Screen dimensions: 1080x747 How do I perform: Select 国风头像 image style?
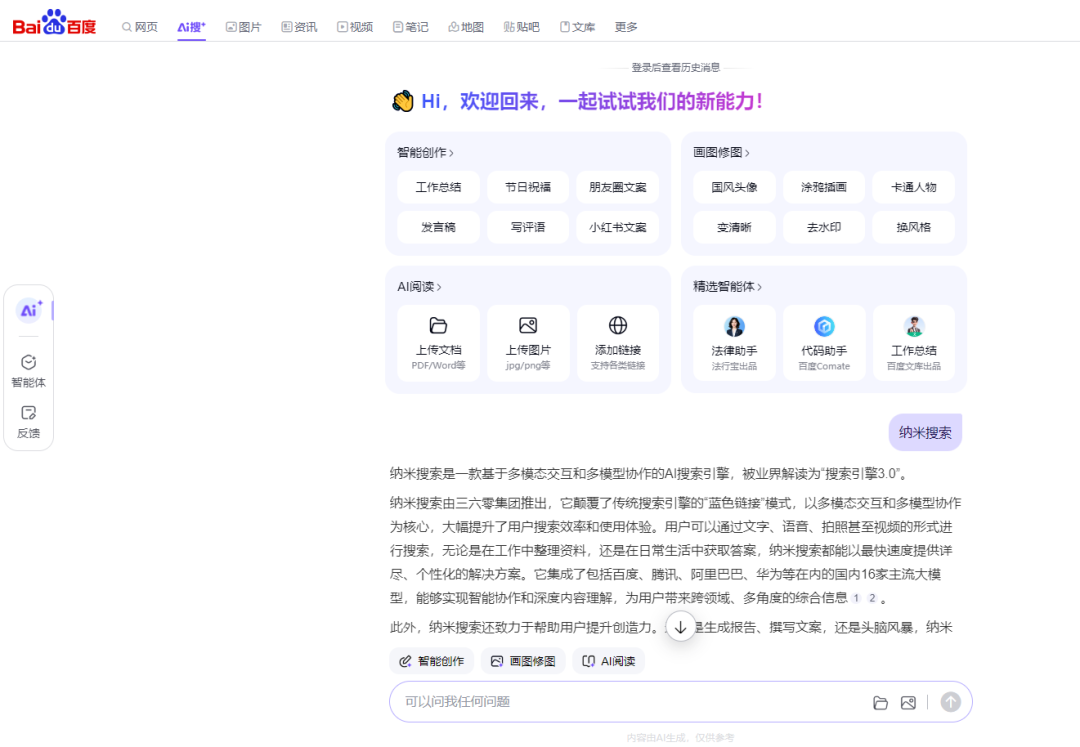734,187
